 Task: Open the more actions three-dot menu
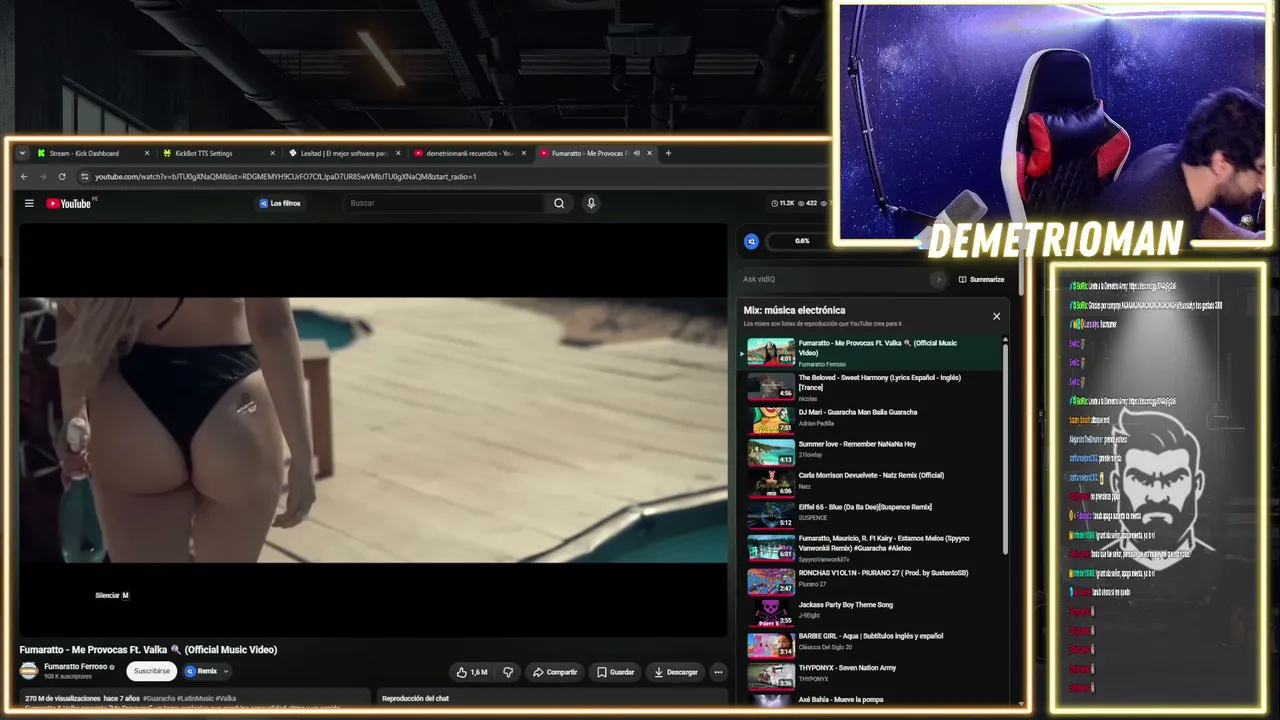click(718, 672)
